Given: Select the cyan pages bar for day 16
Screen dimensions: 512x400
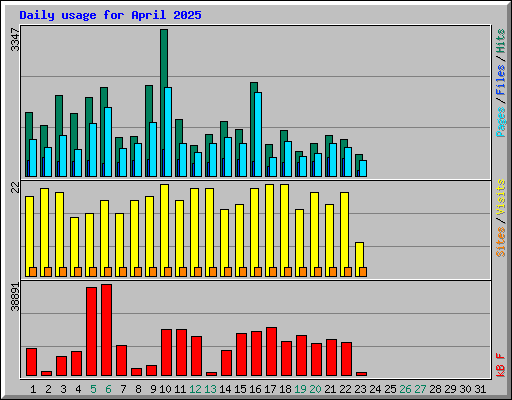Looking at the screenshot, I should [258, 134].
